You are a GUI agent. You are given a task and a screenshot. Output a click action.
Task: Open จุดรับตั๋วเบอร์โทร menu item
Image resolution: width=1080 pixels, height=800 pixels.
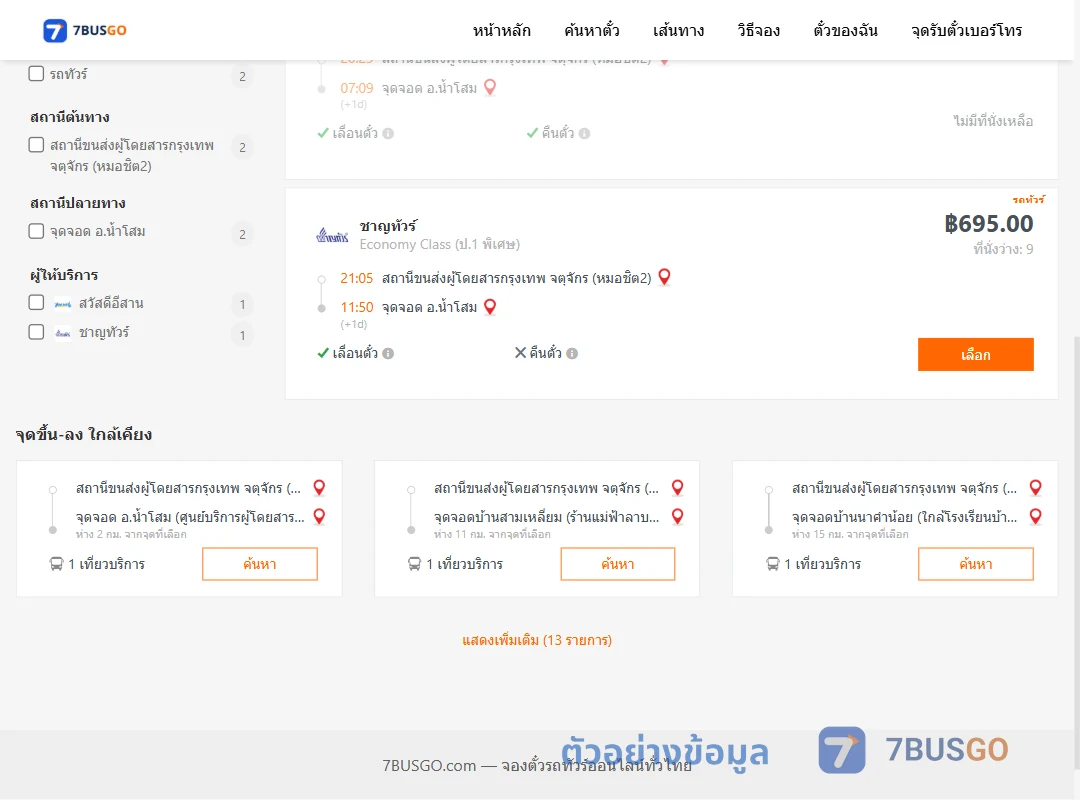pos(966,30)
